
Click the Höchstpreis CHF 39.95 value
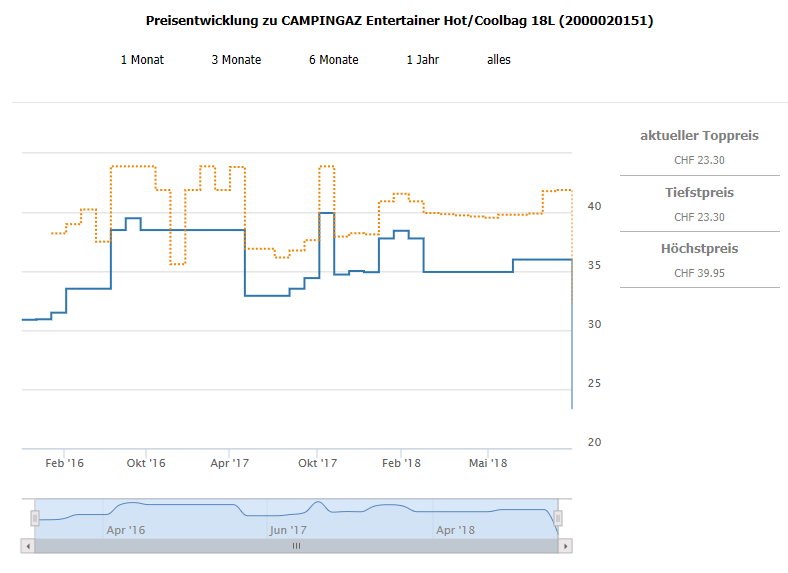point(699,273)
